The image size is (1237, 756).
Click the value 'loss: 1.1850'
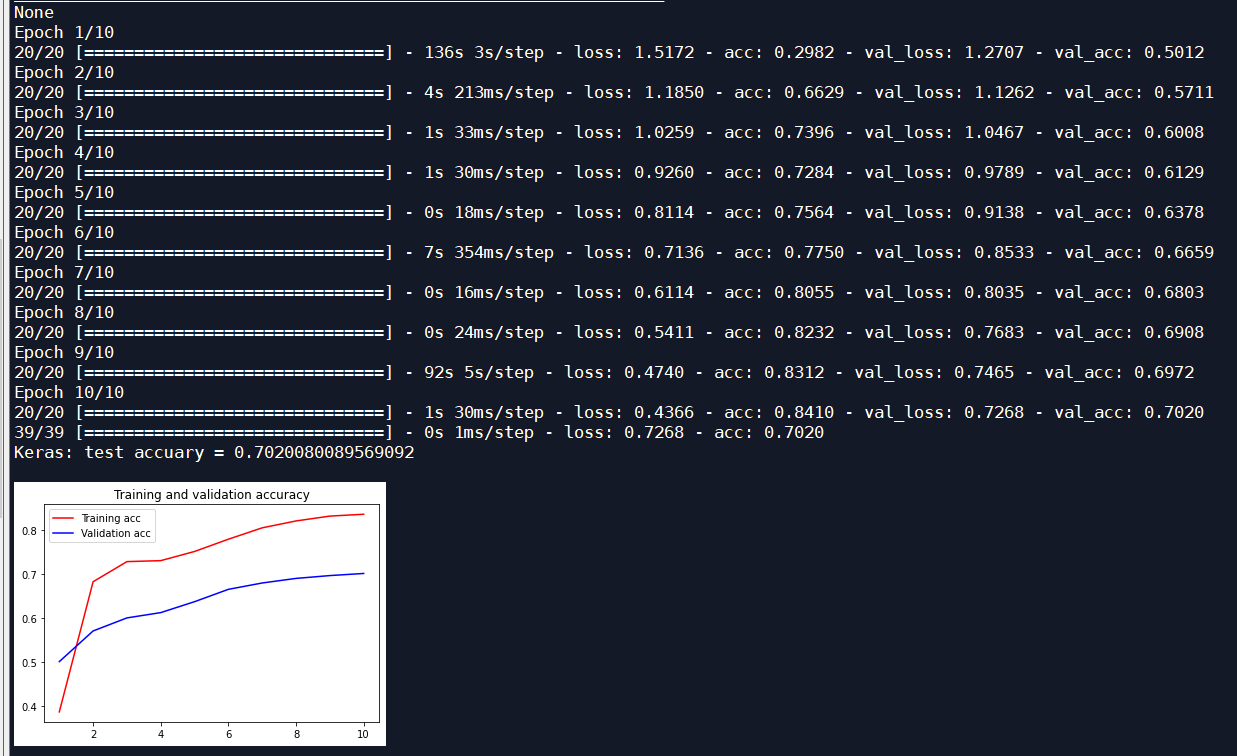644,92
